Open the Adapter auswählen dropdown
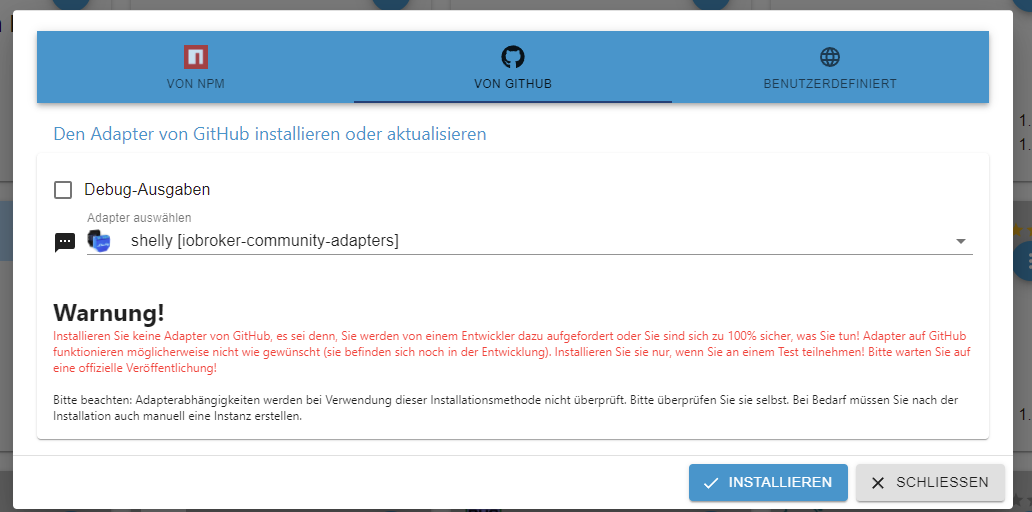 530,242
